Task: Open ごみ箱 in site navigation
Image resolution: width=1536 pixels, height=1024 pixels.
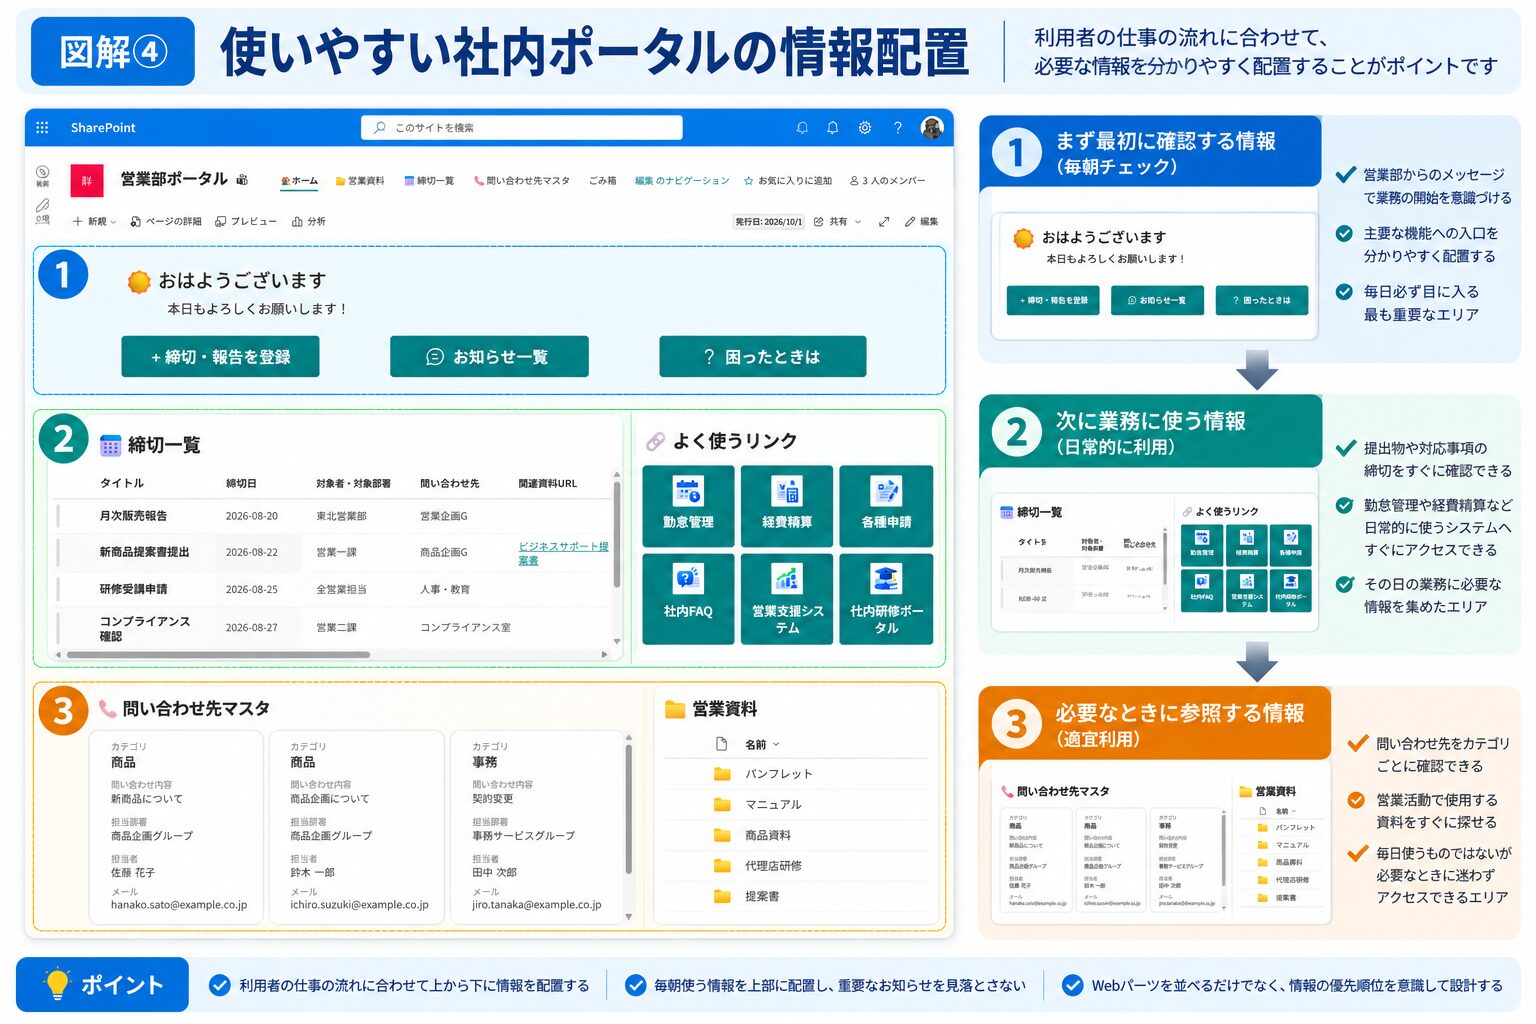Action: coord(603,181)
